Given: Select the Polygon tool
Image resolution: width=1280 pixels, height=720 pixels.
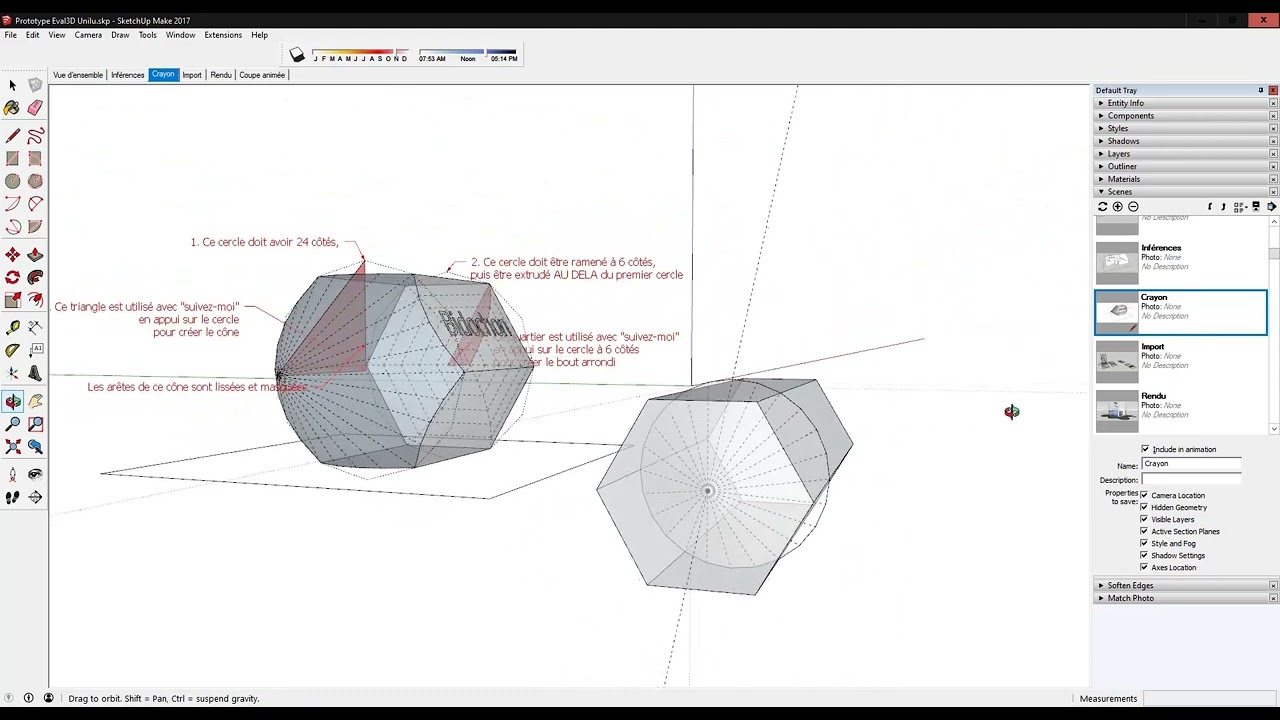Looking at the screenshot, I should click(35, 181).
